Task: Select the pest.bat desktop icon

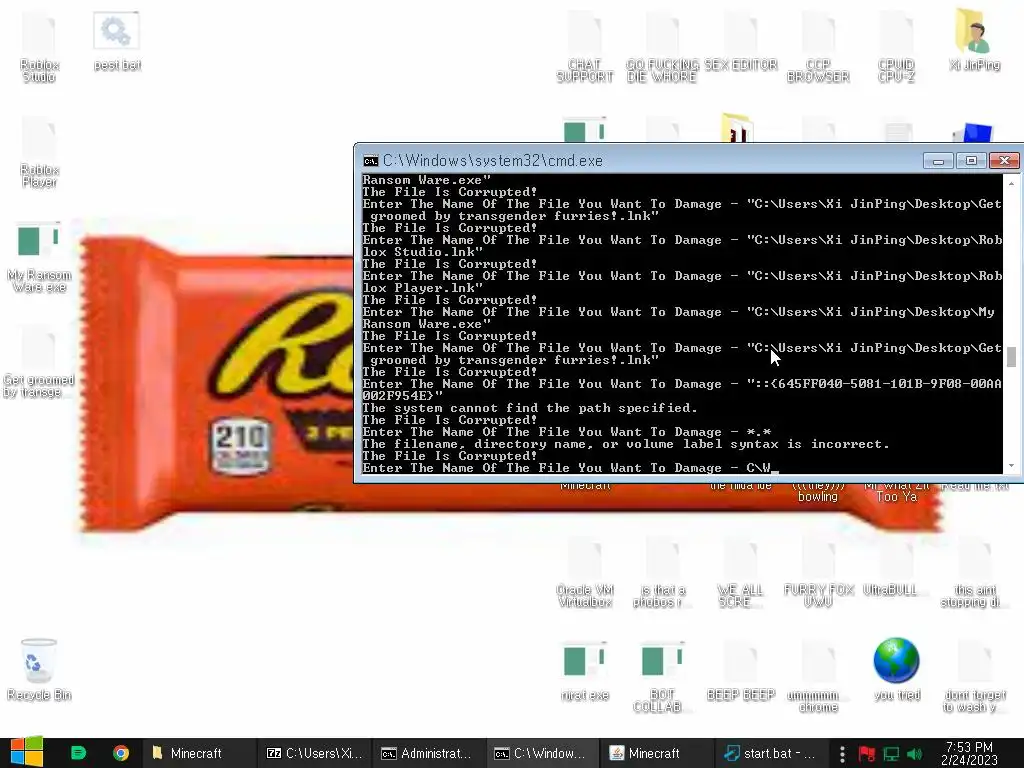Action: pyautogui.click(x=117, y=40)
